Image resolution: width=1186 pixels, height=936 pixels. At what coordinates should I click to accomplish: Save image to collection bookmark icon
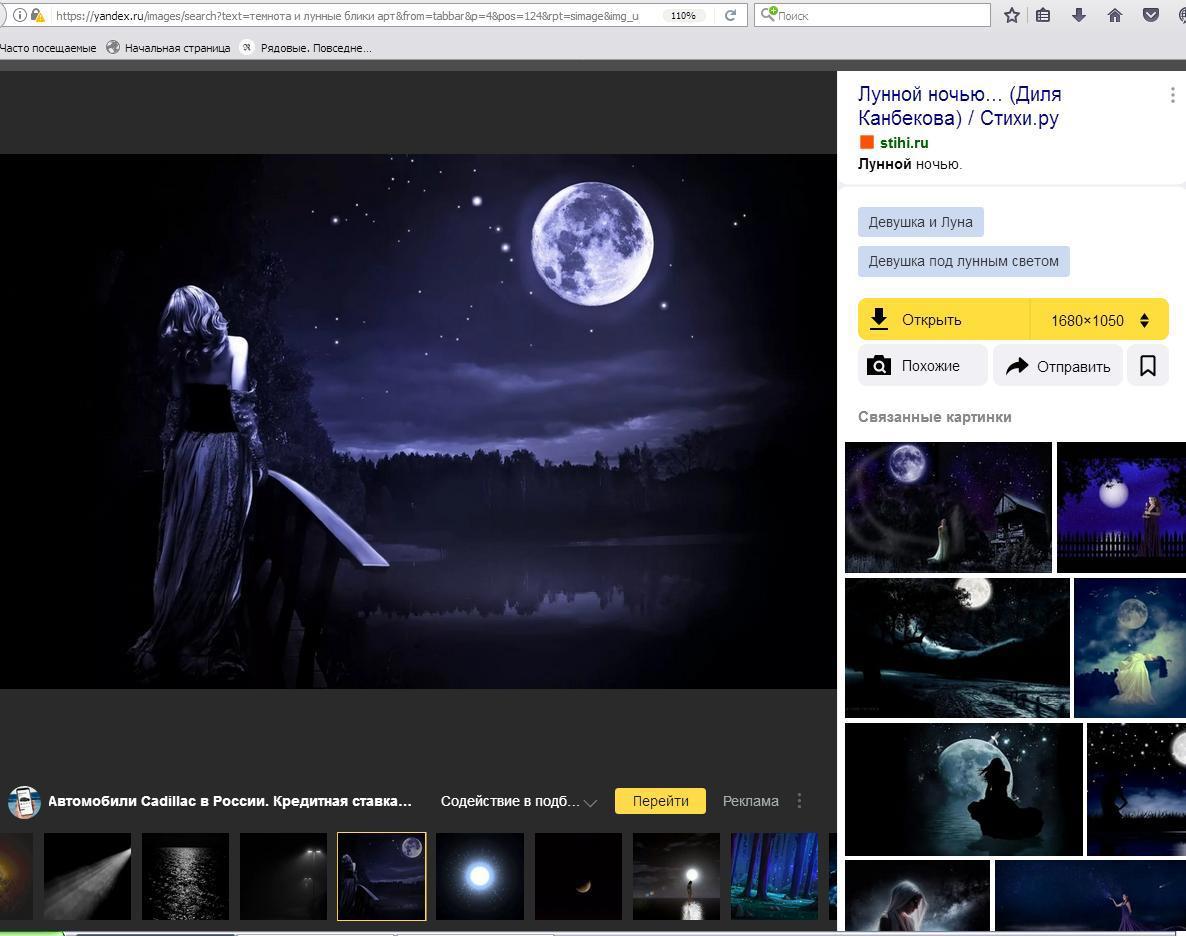1148,366
